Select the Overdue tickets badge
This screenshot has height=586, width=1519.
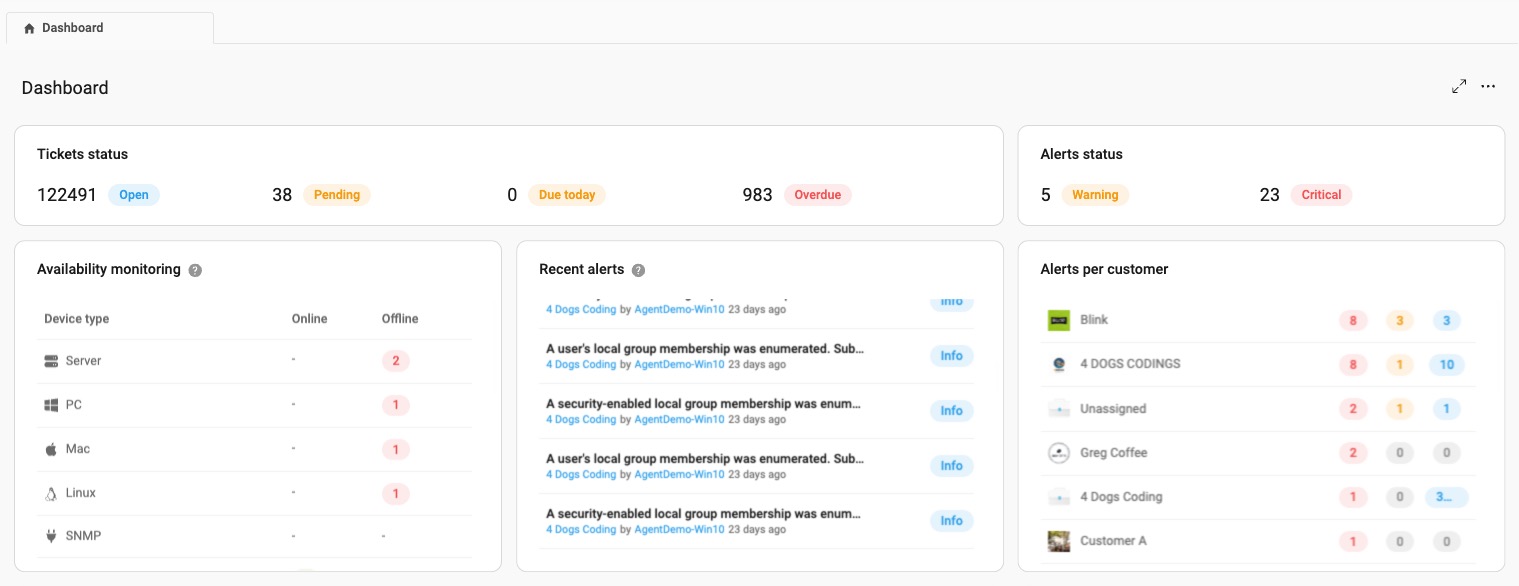[818, 195]
